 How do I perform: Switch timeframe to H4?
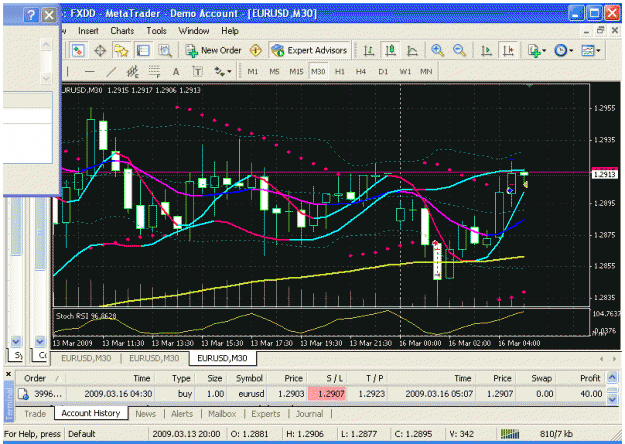[x=361, y=72]
